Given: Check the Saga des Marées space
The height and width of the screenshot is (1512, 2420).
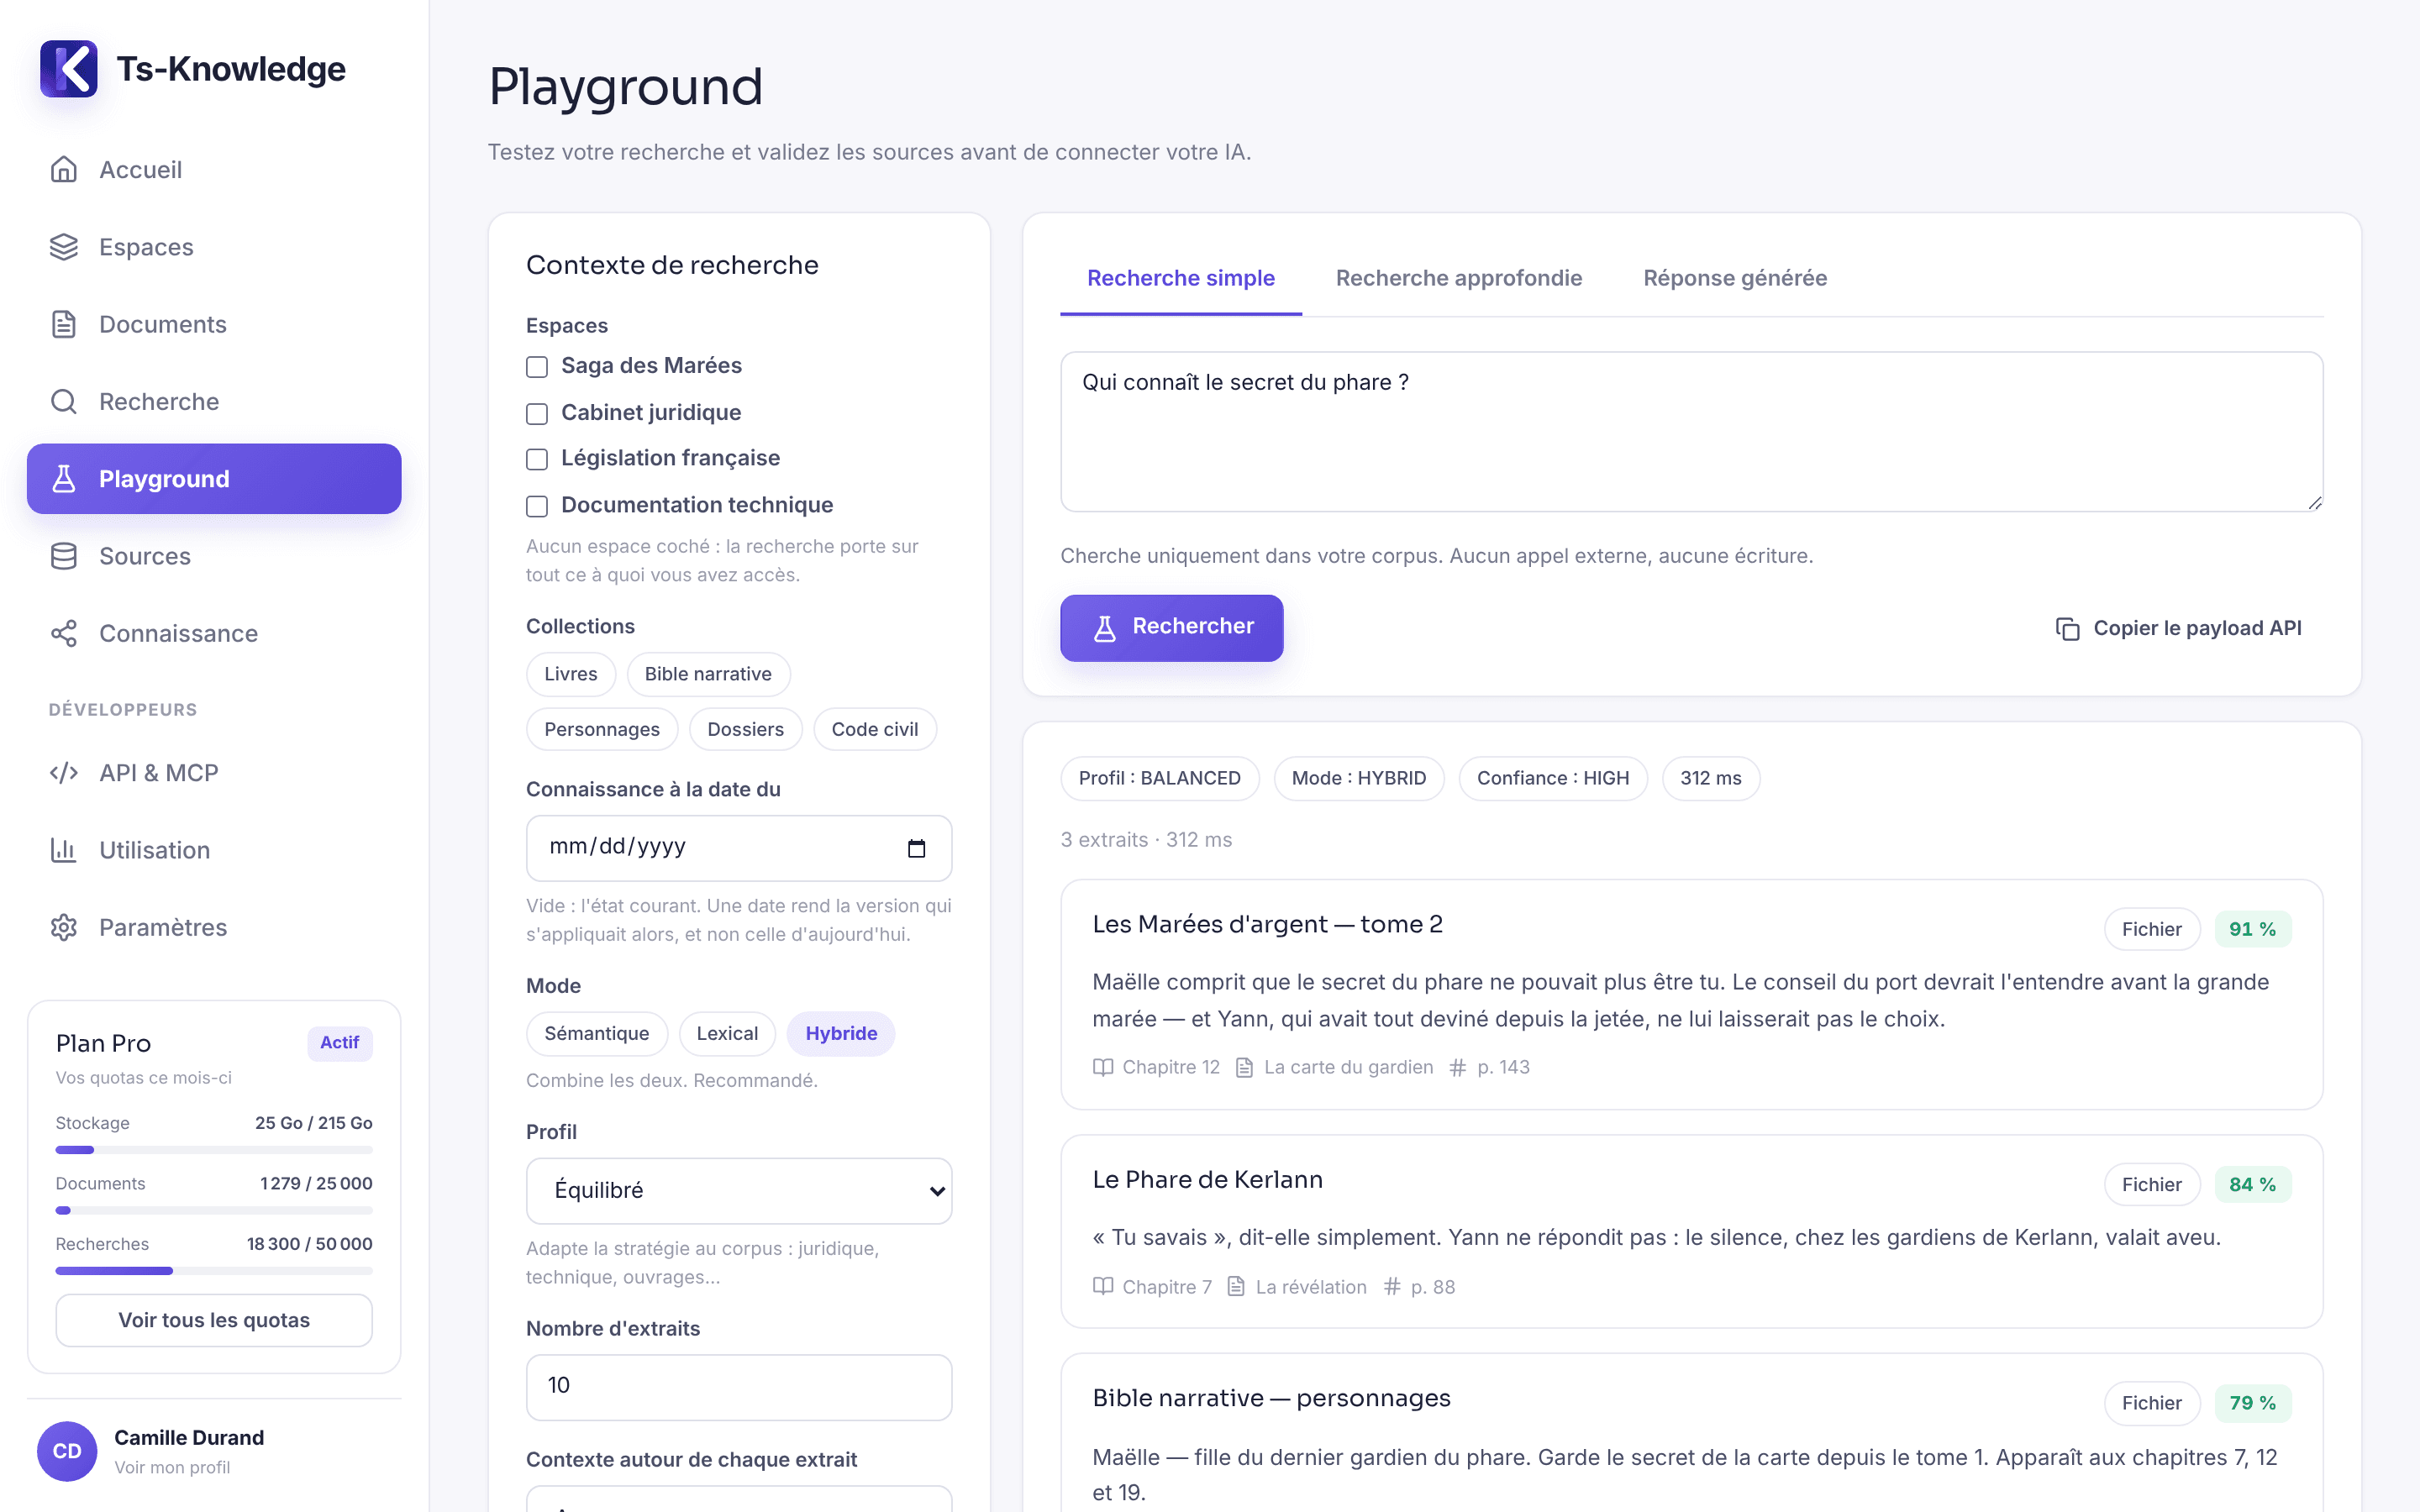Looking at the screenshot, I should pos(537,367).
